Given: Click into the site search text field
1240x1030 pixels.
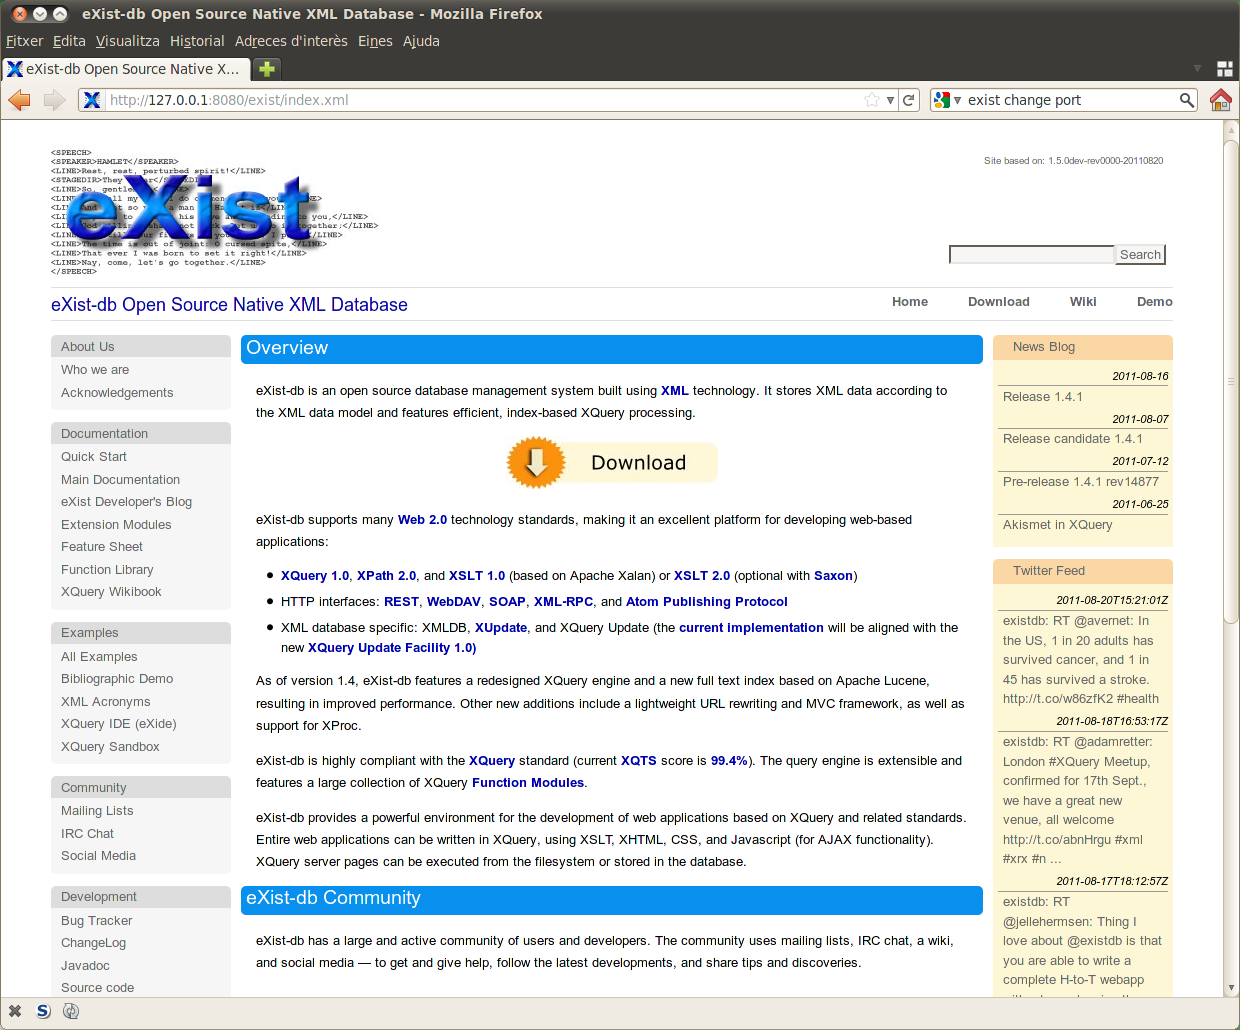Looking at the screenshot, I should tap(1031, 255).
